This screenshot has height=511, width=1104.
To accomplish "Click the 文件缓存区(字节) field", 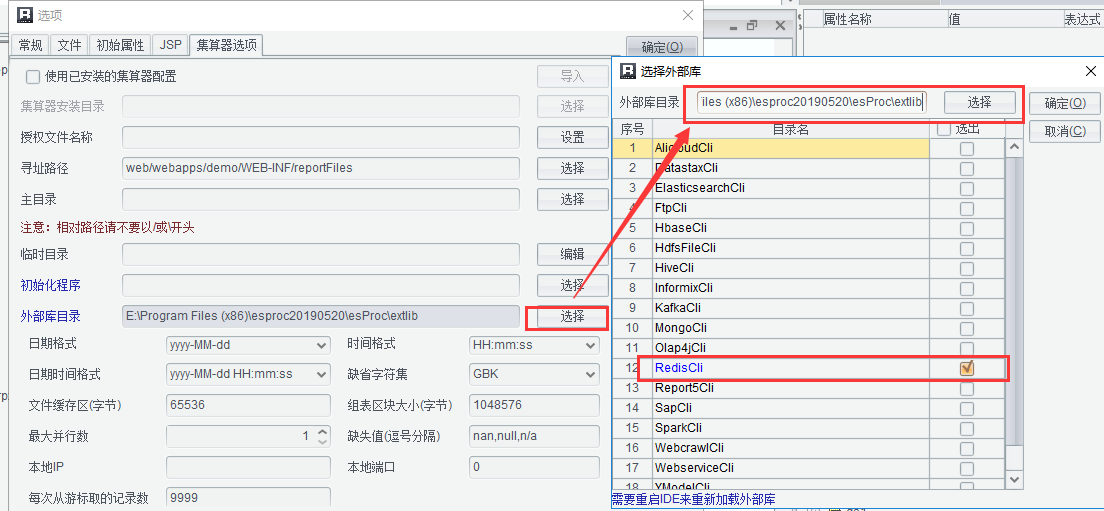I will [248, 405].
